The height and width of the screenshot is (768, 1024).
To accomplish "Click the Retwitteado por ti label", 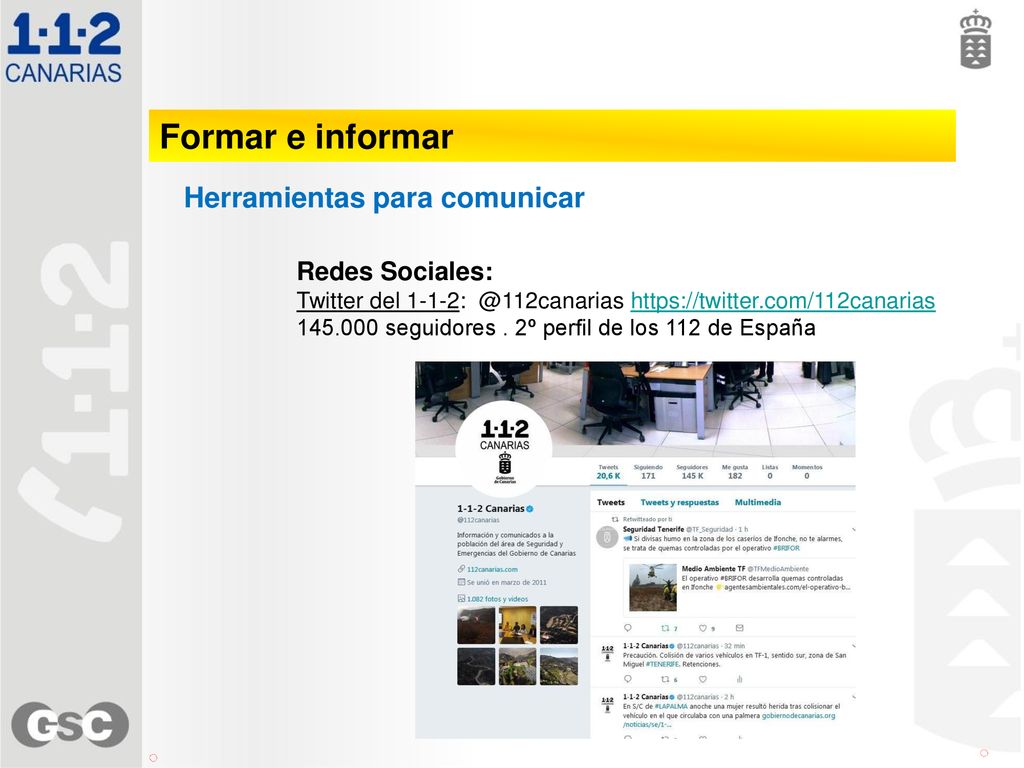I will (647, 519).
